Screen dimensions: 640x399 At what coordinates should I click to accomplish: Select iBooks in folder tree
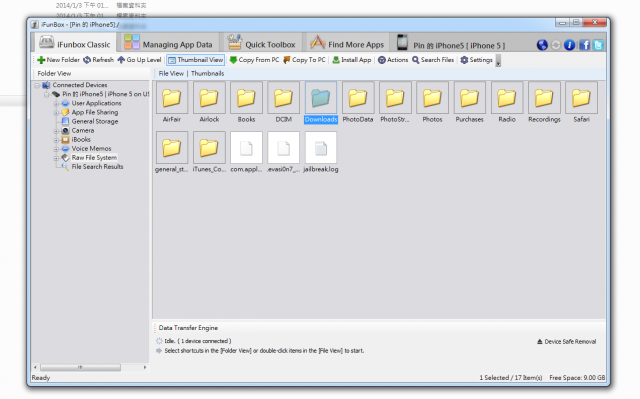point(81,140)
